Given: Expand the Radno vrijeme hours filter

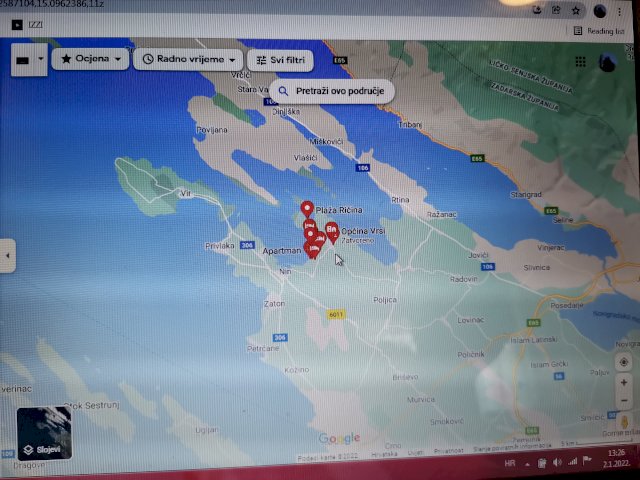Looking at the screenshot, I should [x=189, y=59].
